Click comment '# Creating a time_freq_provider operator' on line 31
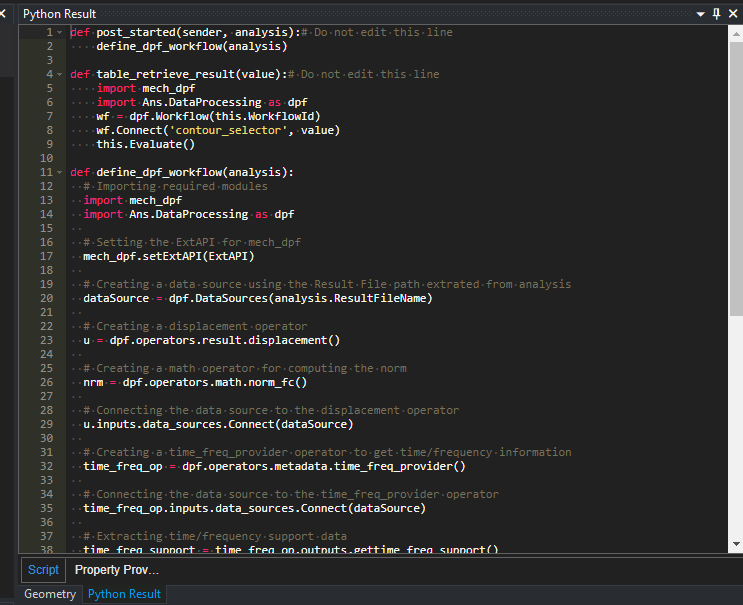Image resolution: width=743 pixels, height=605 pixels. tap(215, 452)
